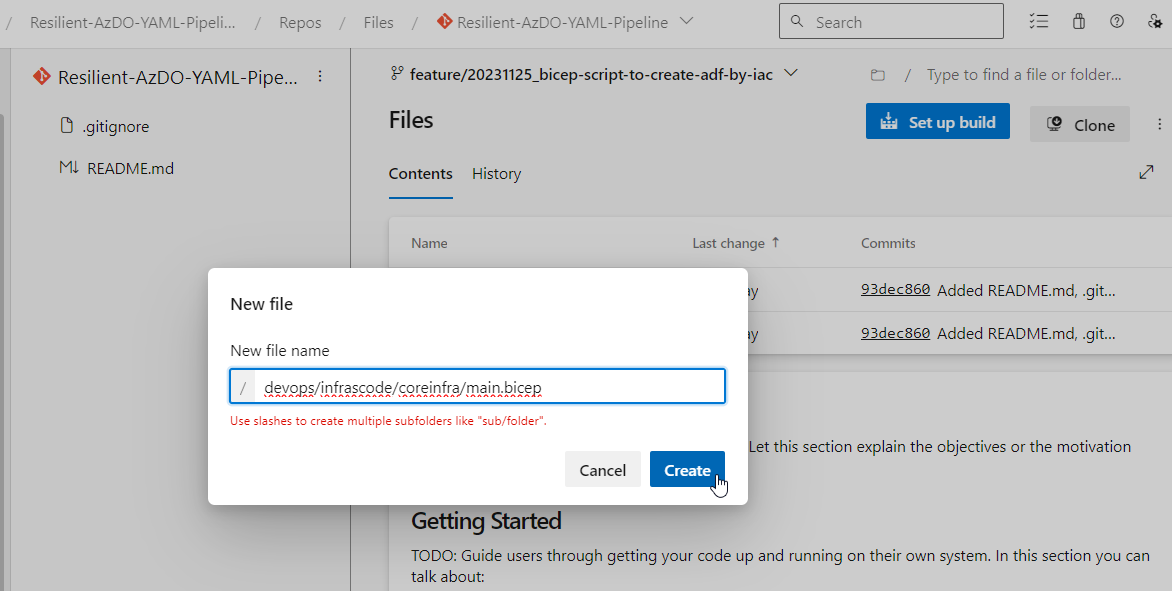Click first 'Added README.md, .git...' commit message
This screenshot has height=591, width=1172.
(1026, 291)
